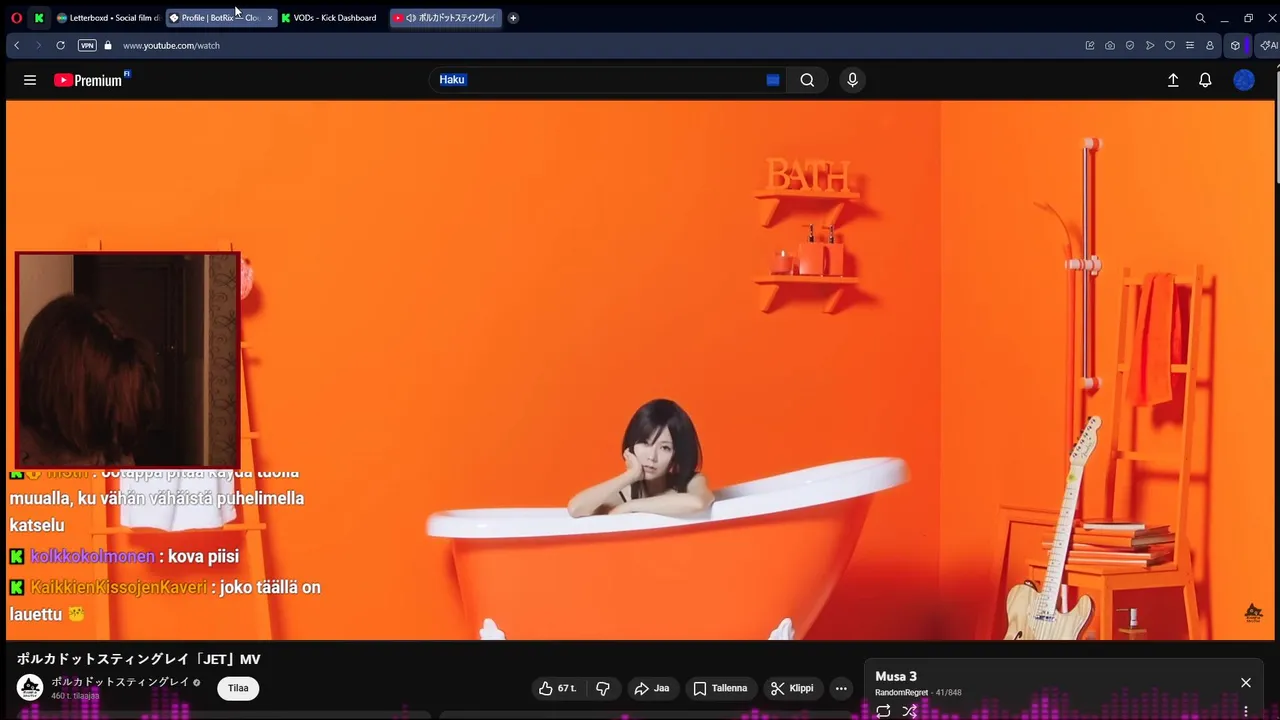Open the more actions three-dot menu
This screenshot has width=1280, height=720.
(841, 688)
